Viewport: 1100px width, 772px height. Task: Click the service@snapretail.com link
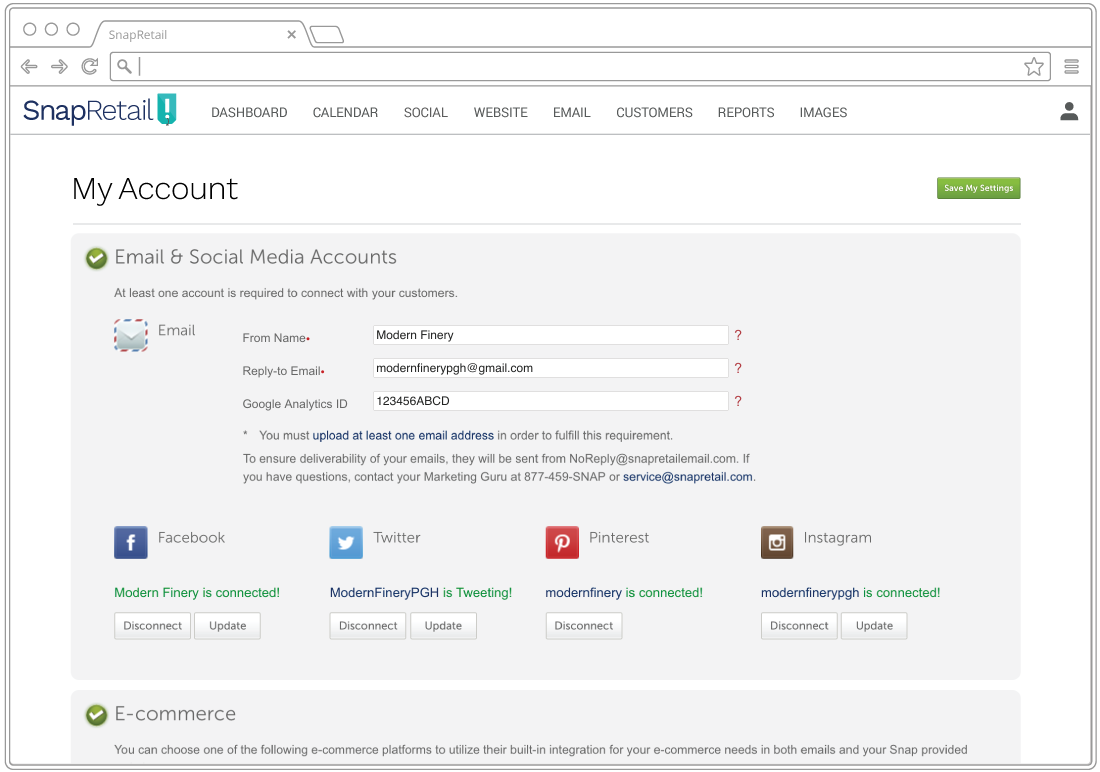point(688,477)
